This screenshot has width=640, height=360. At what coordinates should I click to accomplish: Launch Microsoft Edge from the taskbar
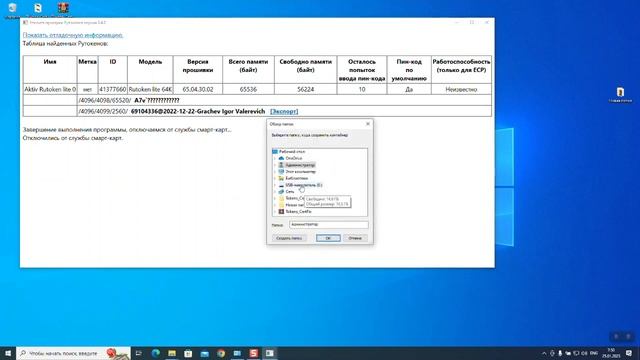(156, 353)
